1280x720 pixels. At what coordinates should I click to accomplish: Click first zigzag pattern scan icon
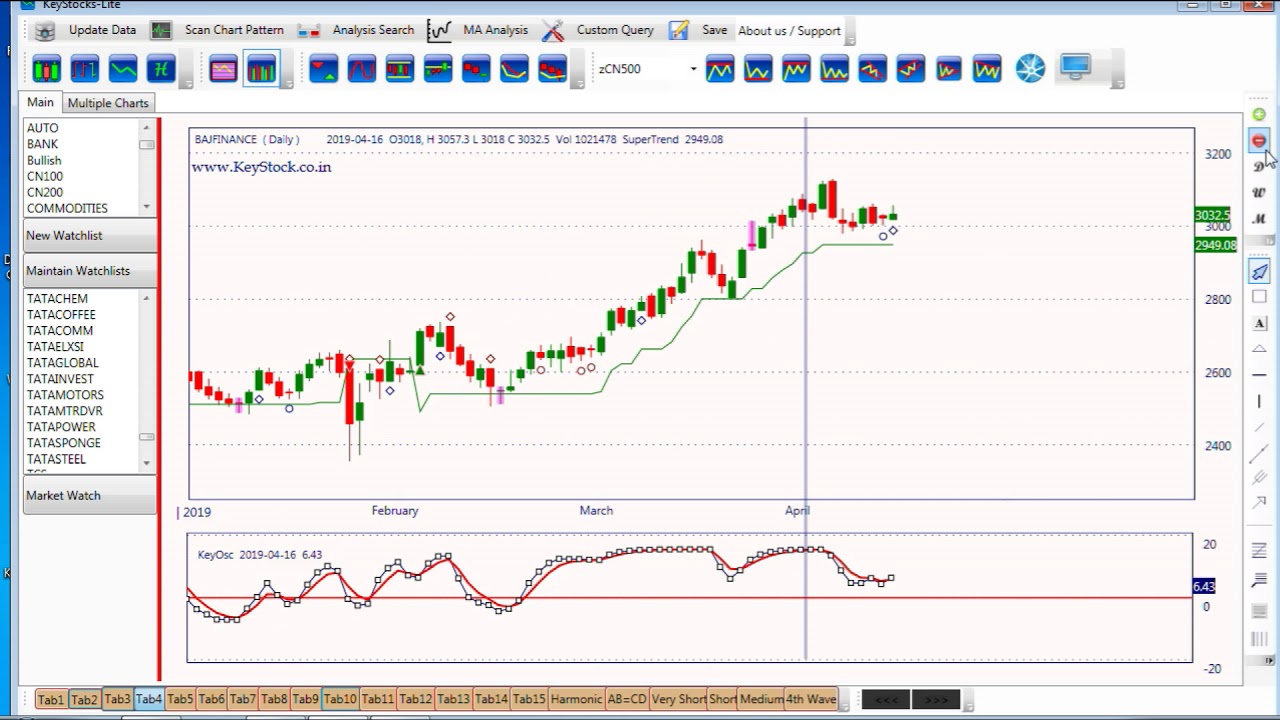(x=720, y=69)
